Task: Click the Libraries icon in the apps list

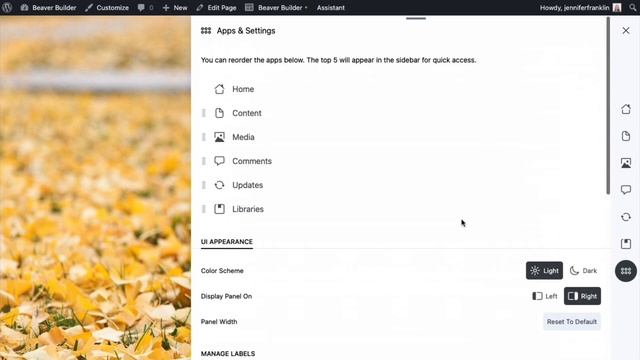Action: (x=219, y=209)
